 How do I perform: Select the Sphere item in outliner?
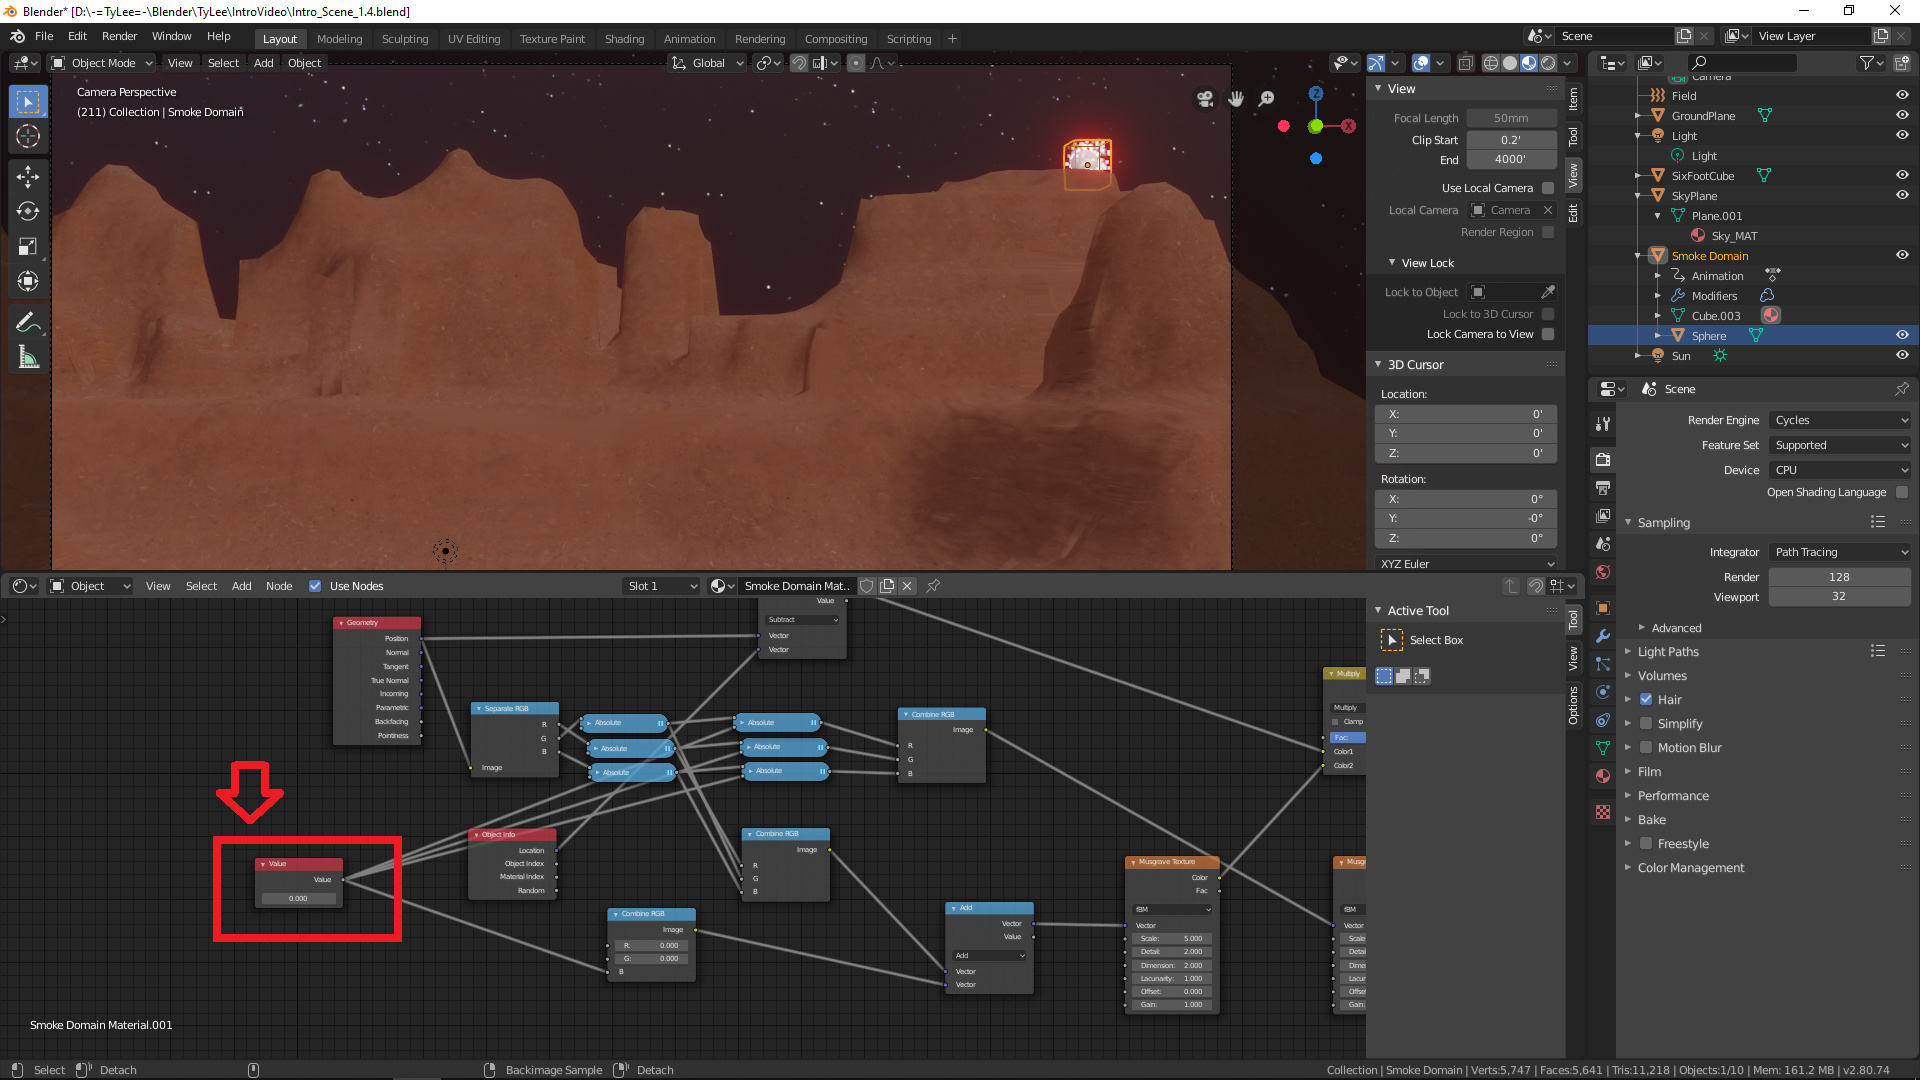(x=1708, y=336)
